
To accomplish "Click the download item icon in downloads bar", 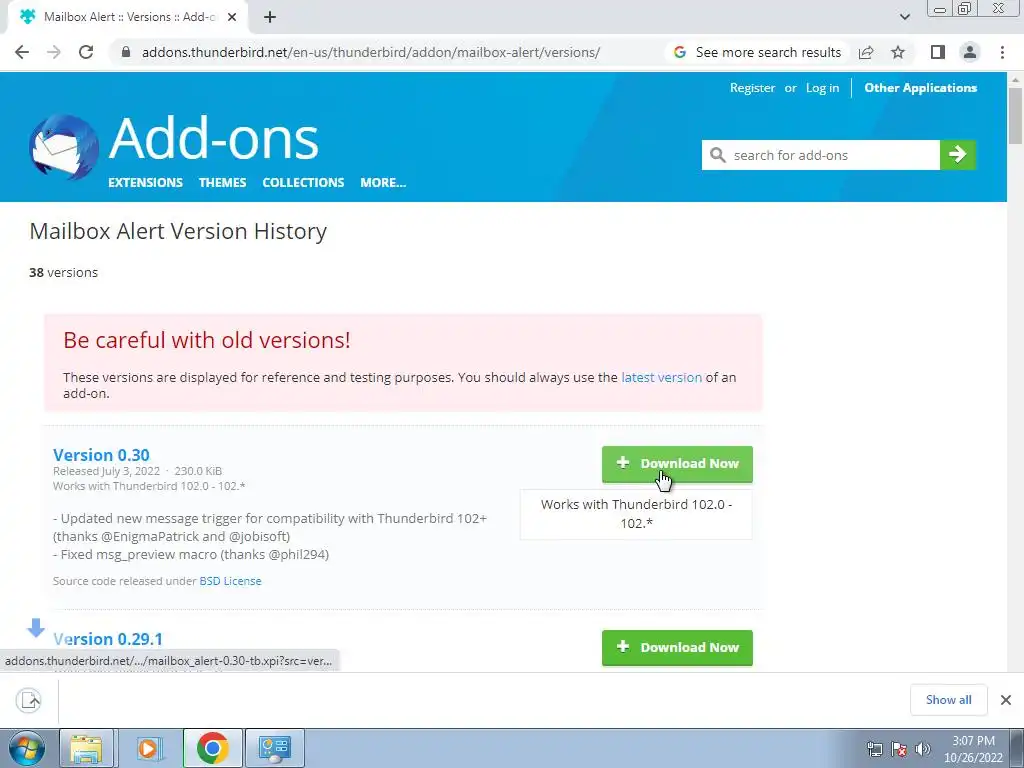I will tap(29, 700).
